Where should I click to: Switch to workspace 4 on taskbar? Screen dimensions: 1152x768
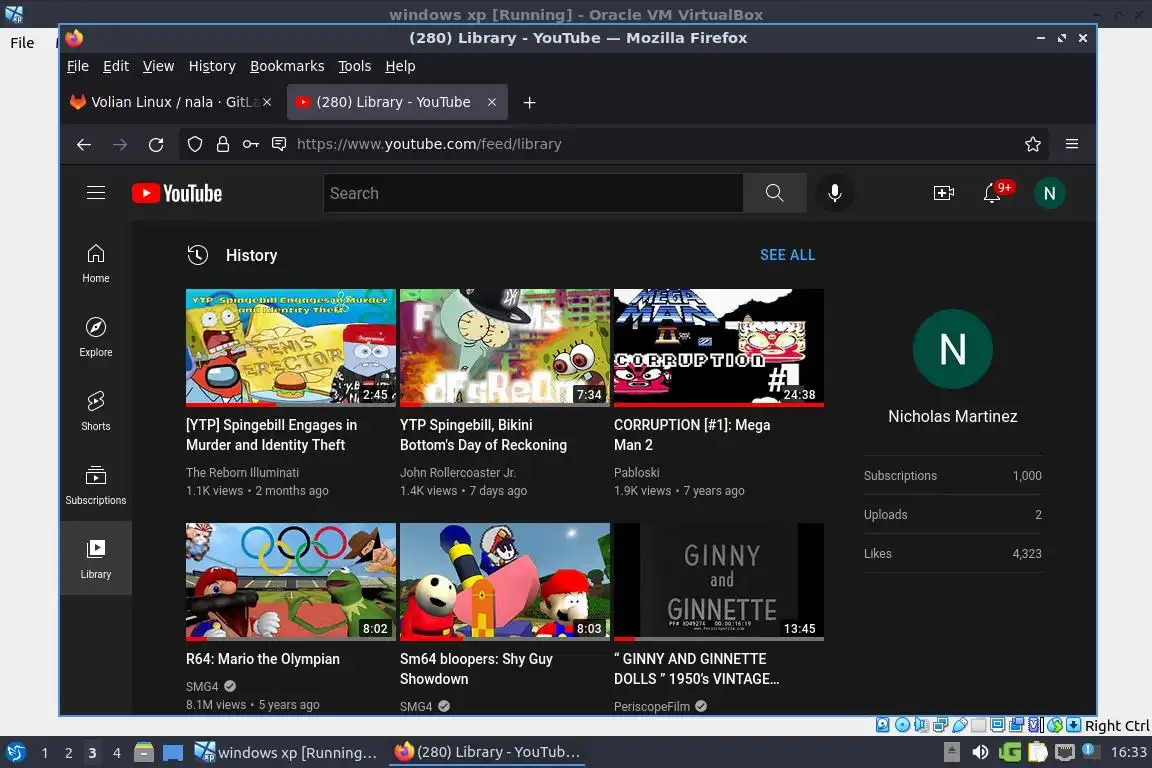pos(116,753)
